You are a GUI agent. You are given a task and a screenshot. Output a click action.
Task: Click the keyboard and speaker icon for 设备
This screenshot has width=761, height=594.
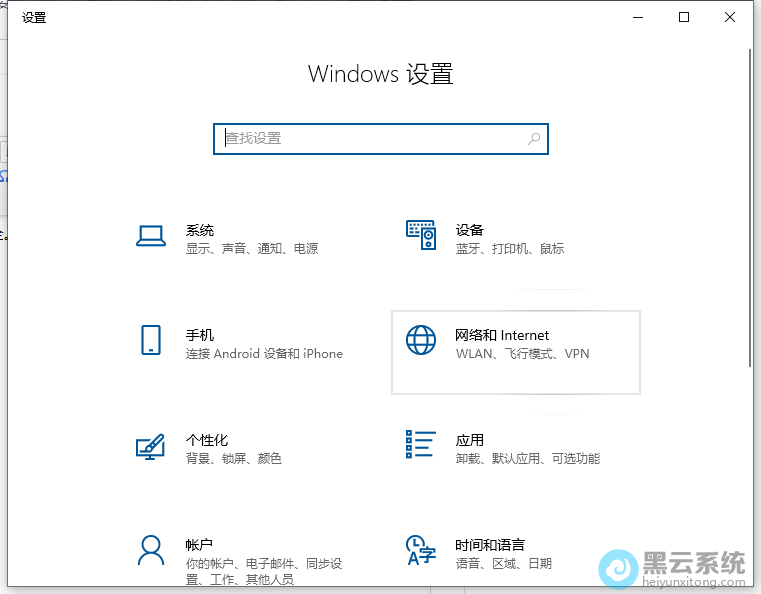[x=421, y=236]
